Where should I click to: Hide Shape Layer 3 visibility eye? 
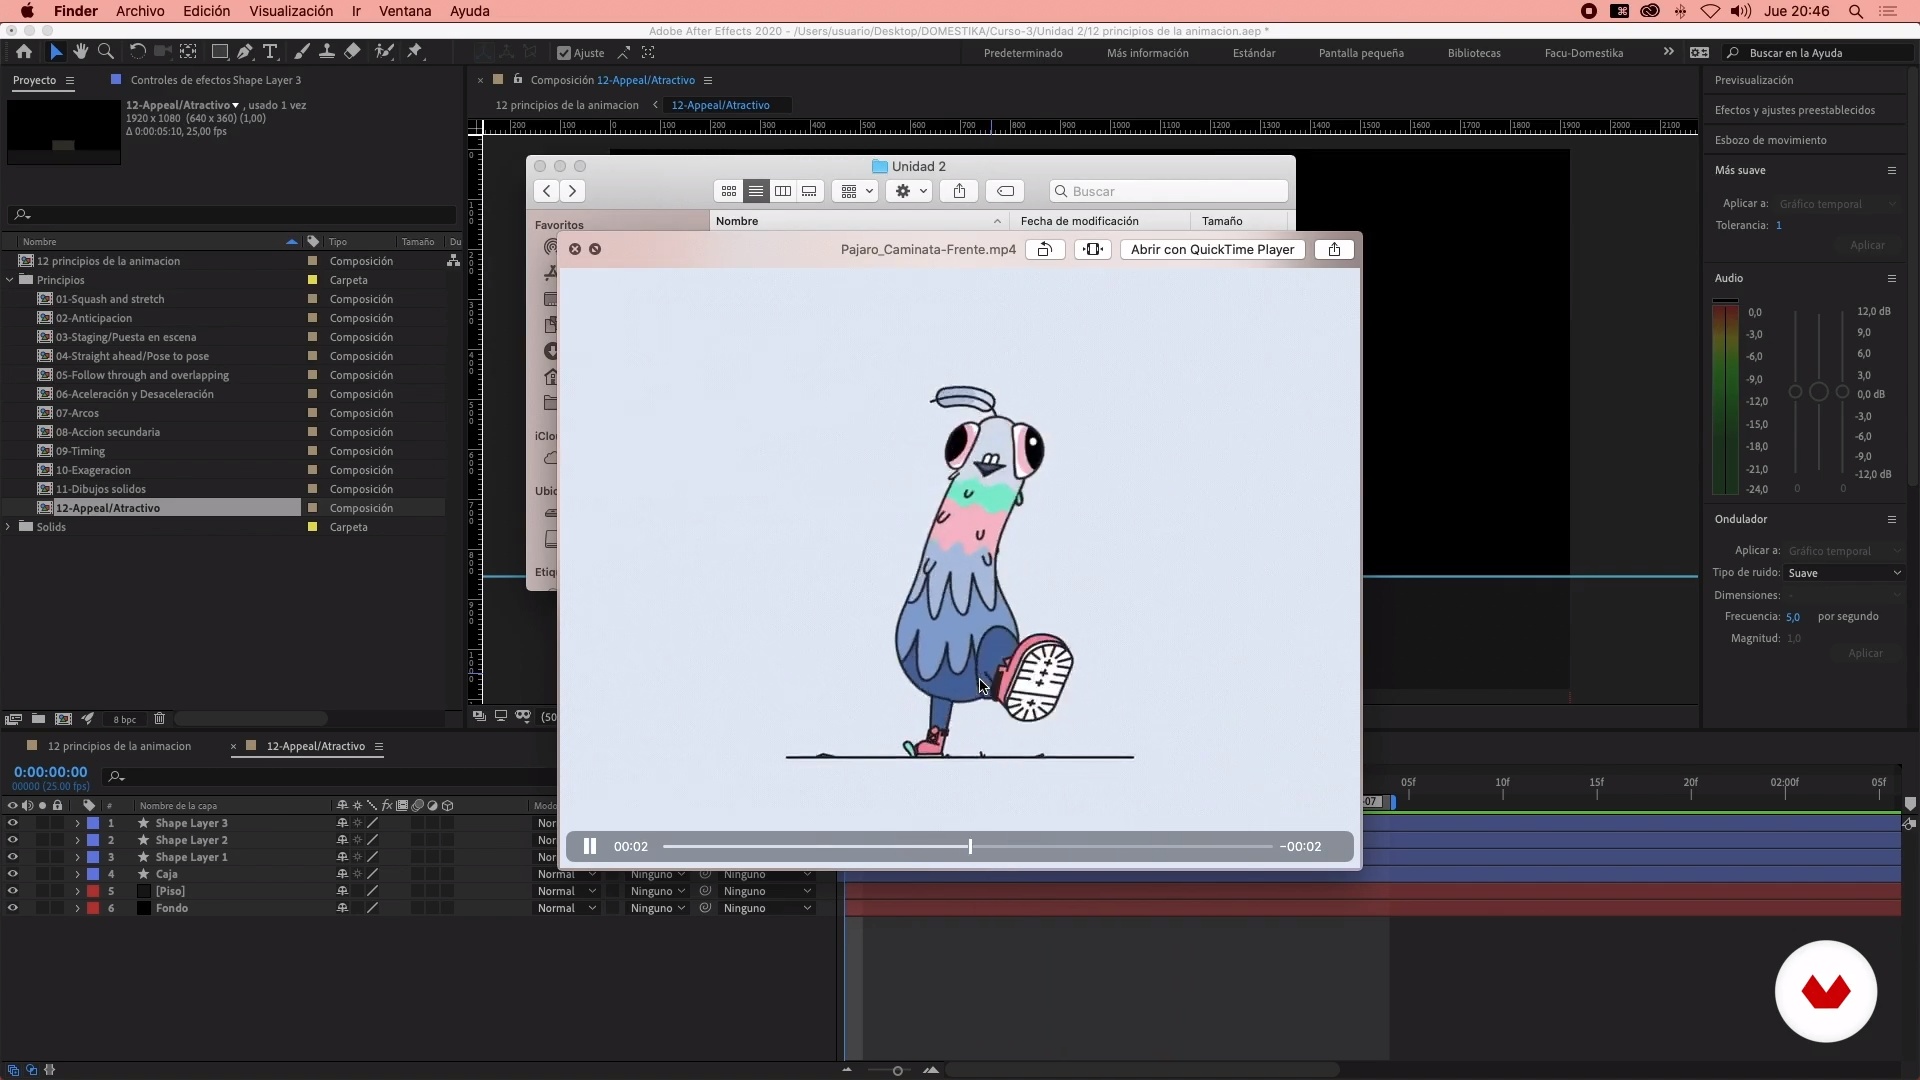pos(12,823)
